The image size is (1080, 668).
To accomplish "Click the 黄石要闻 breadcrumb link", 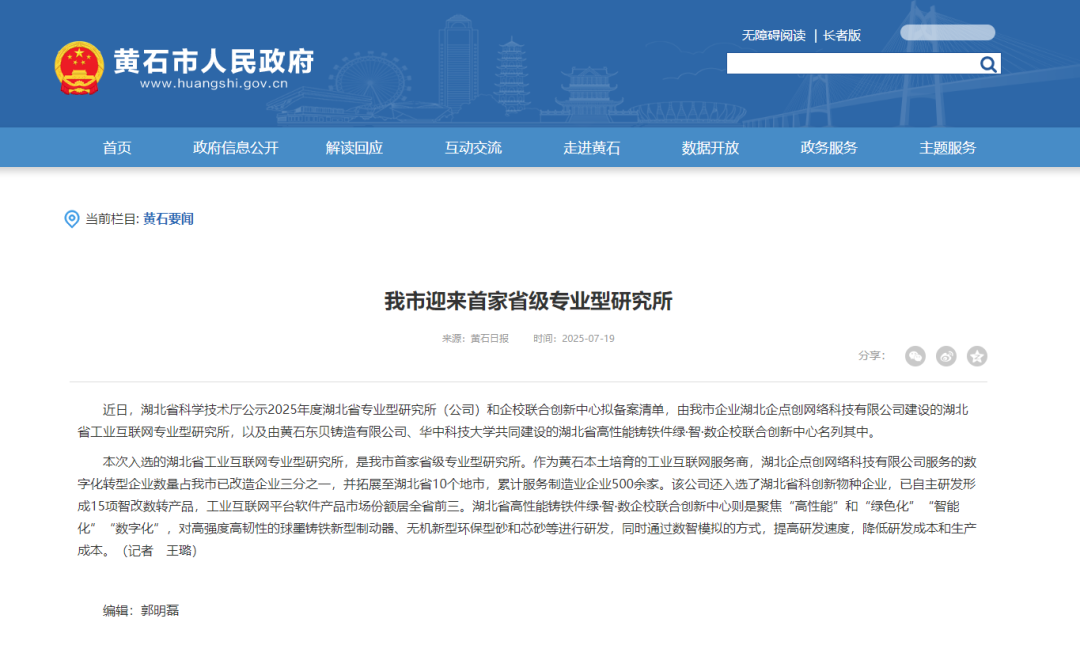I will (168, 219).
